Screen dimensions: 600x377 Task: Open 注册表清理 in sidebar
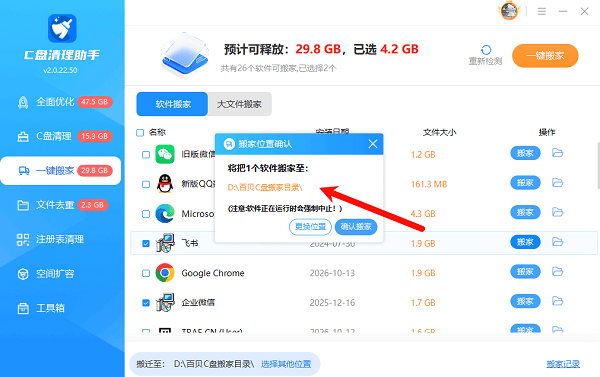point(61,240)
